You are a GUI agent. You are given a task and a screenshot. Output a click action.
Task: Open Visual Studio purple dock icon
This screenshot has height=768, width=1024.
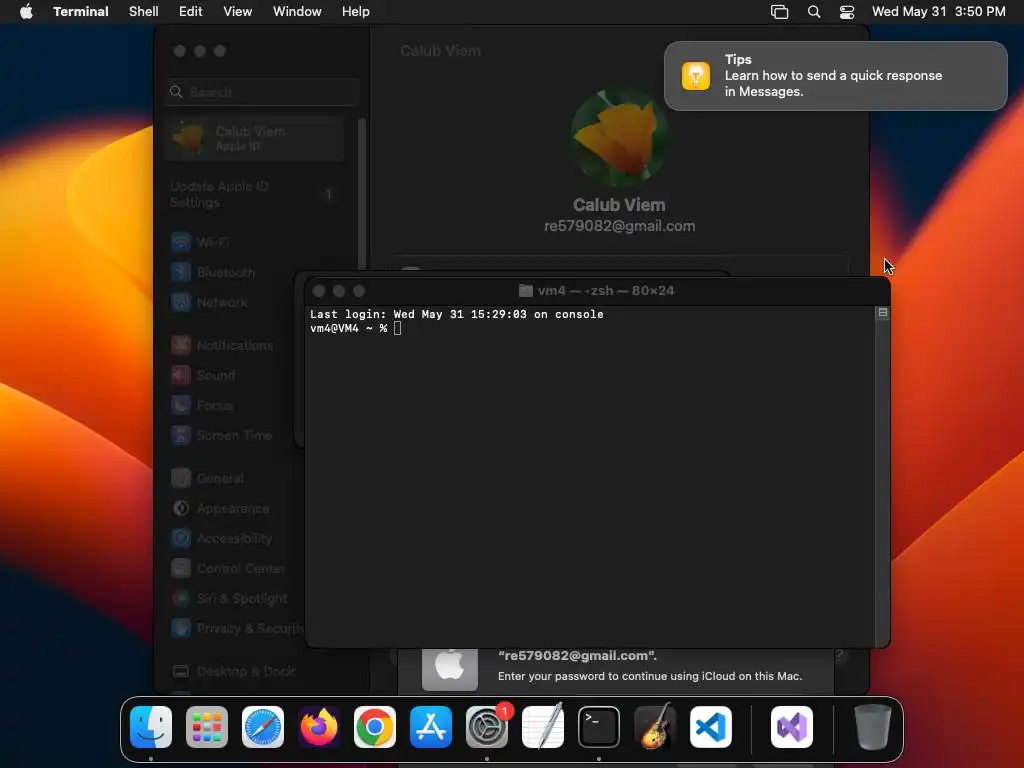792,727
